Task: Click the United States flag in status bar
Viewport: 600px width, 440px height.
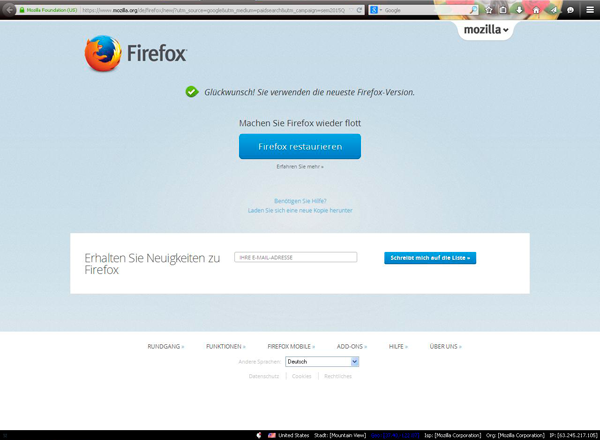Action: (272, 435)
